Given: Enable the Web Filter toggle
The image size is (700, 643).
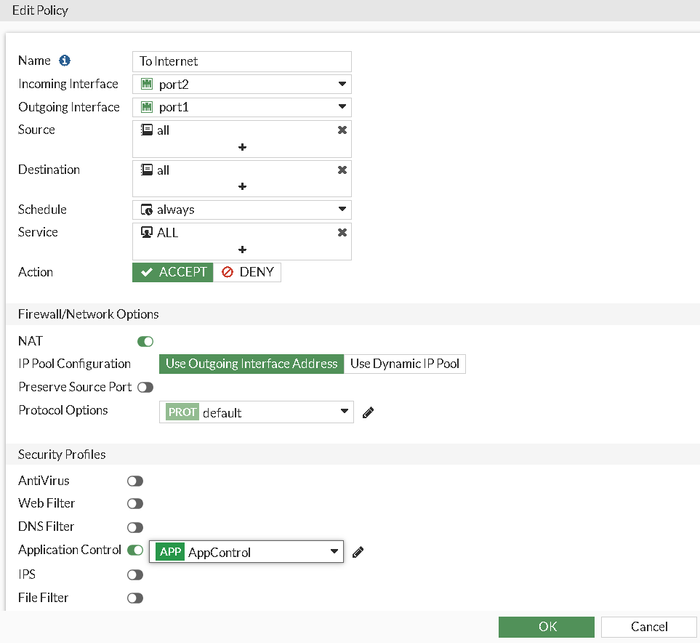Looking at the screenshot, I should pos(135,504).
